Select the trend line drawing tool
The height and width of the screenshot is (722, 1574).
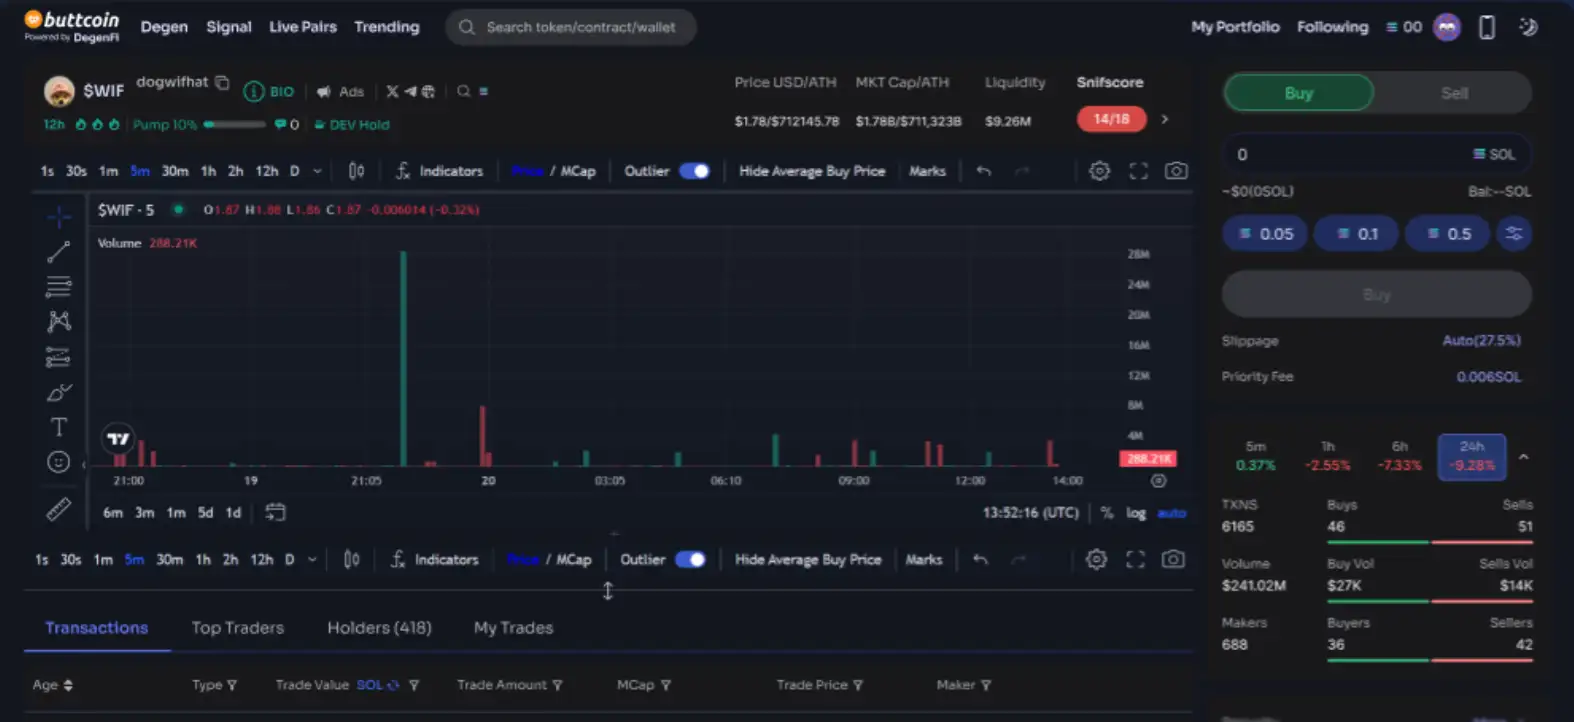(x=59, y=251)
